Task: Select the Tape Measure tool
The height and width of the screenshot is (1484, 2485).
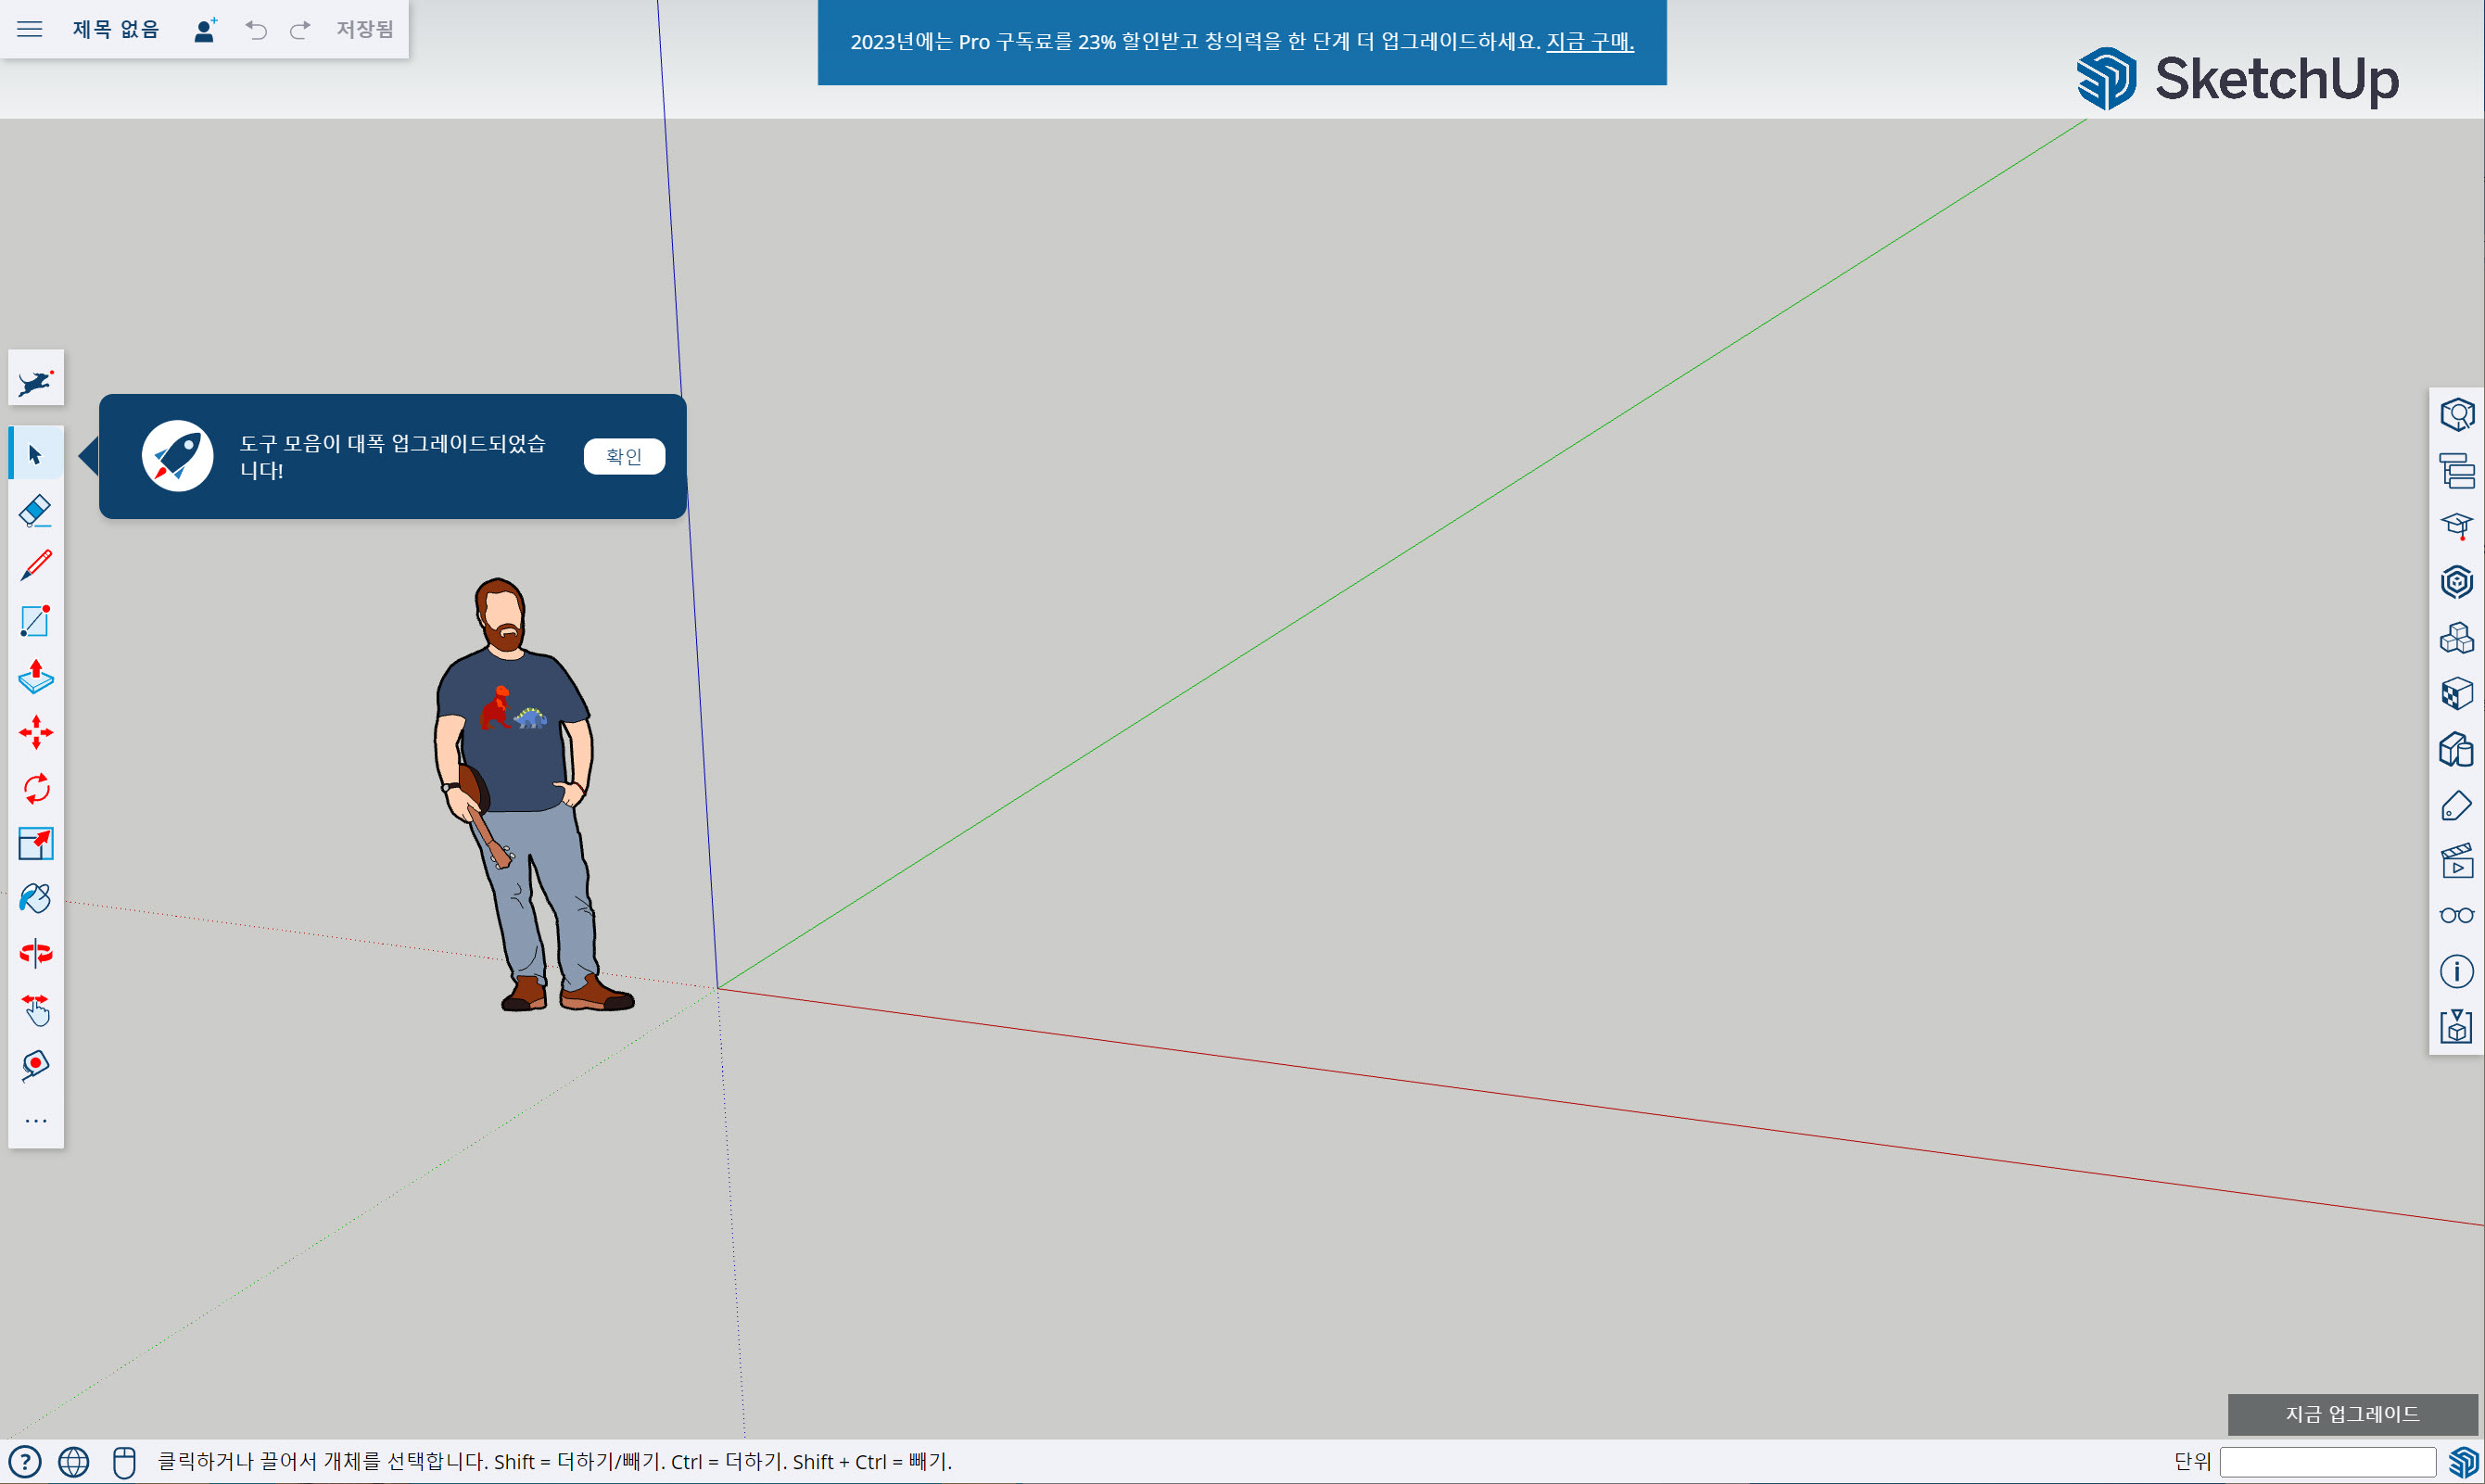Action: point(35,1065)
